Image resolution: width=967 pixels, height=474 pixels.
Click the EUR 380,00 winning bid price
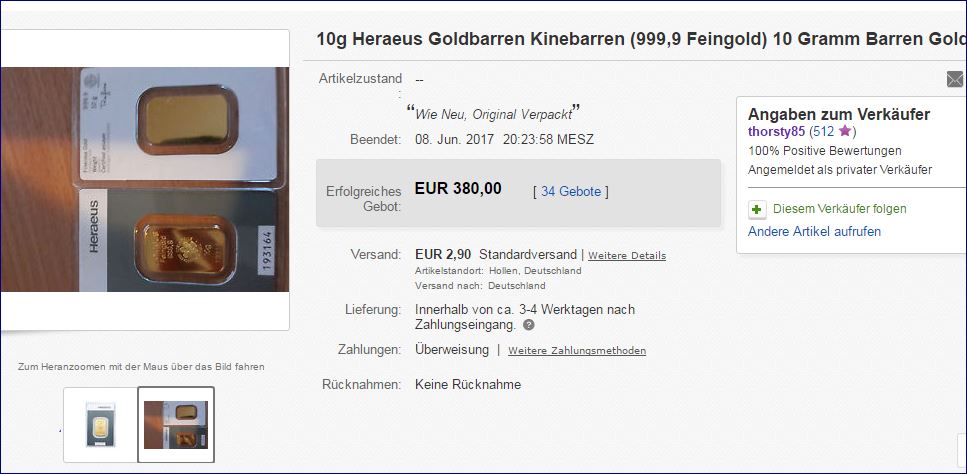coord(458,188)
